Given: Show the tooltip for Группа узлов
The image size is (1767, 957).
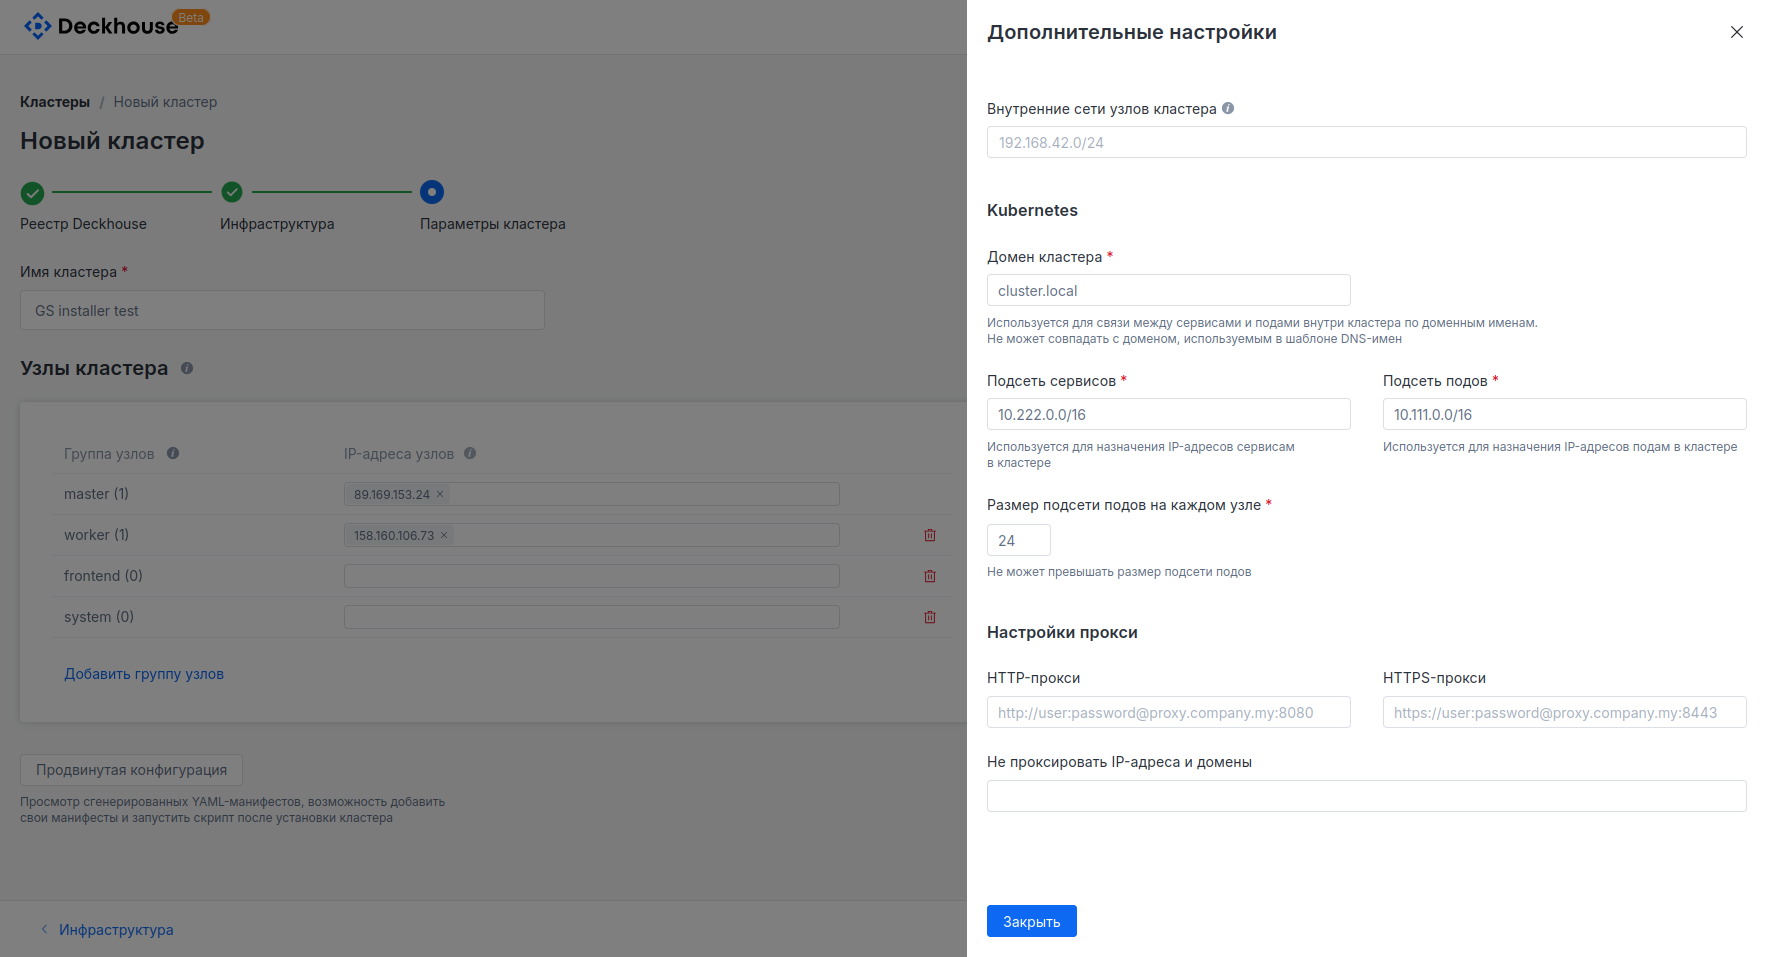Looking at the screenshot, I should (x=172, y=453).
